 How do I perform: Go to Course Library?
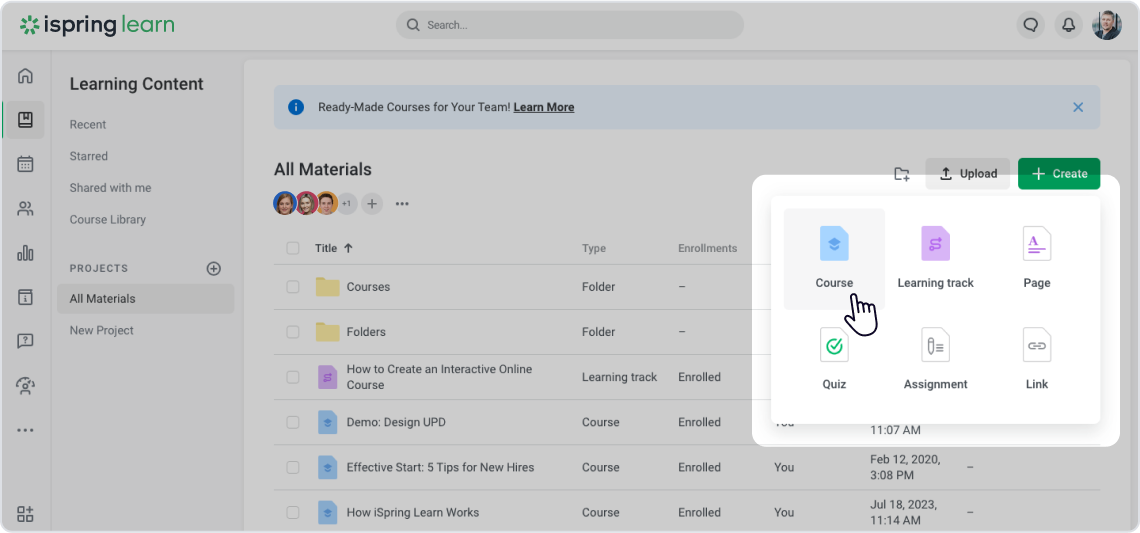(108, 219)
